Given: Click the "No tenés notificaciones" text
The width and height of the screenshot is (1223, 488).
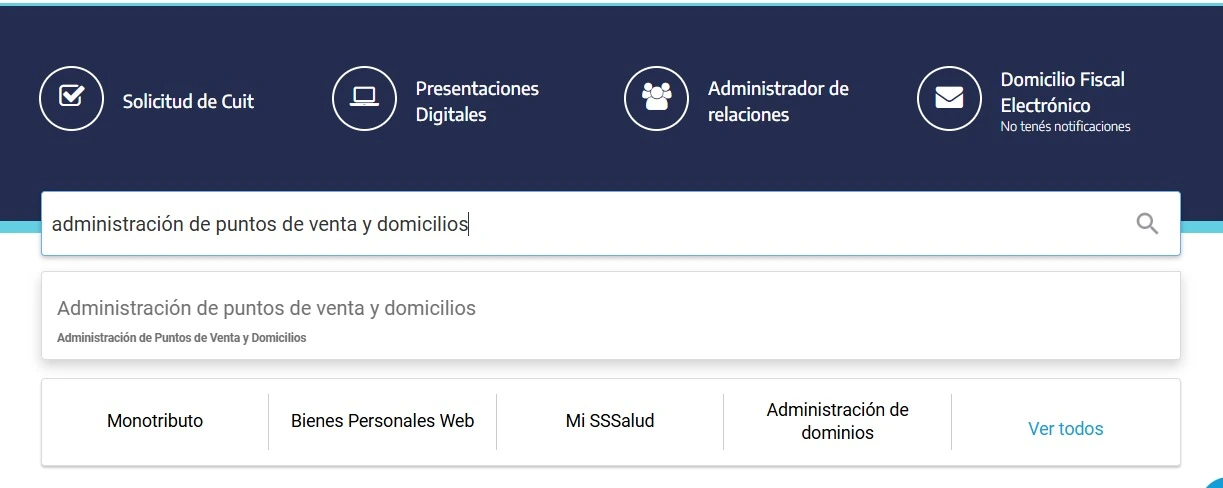Looking at the screenshot, I should pyautogui.click(x=1065, y=127).
